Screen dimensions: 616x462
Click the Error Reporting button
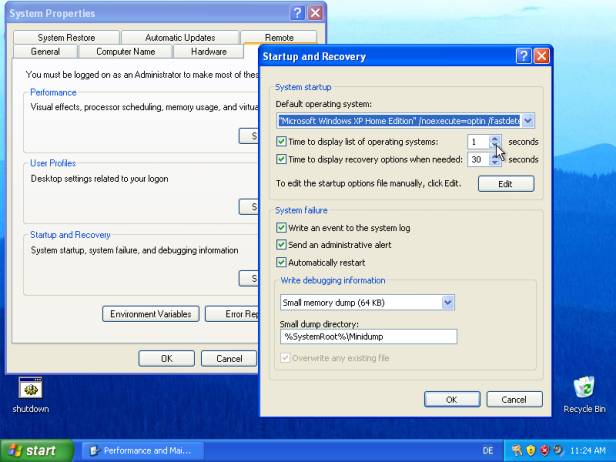coord(232,314)
